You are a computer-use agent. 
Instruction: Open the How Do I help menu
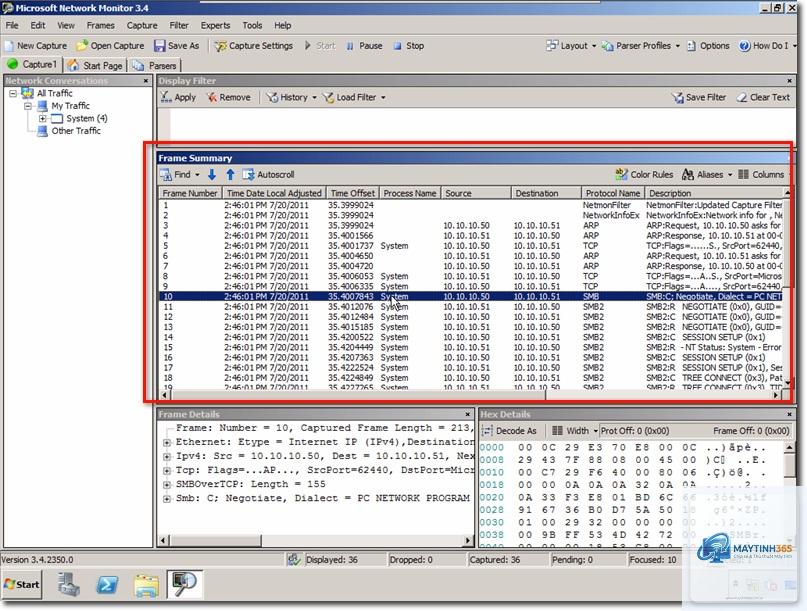[x=767, y=46]
